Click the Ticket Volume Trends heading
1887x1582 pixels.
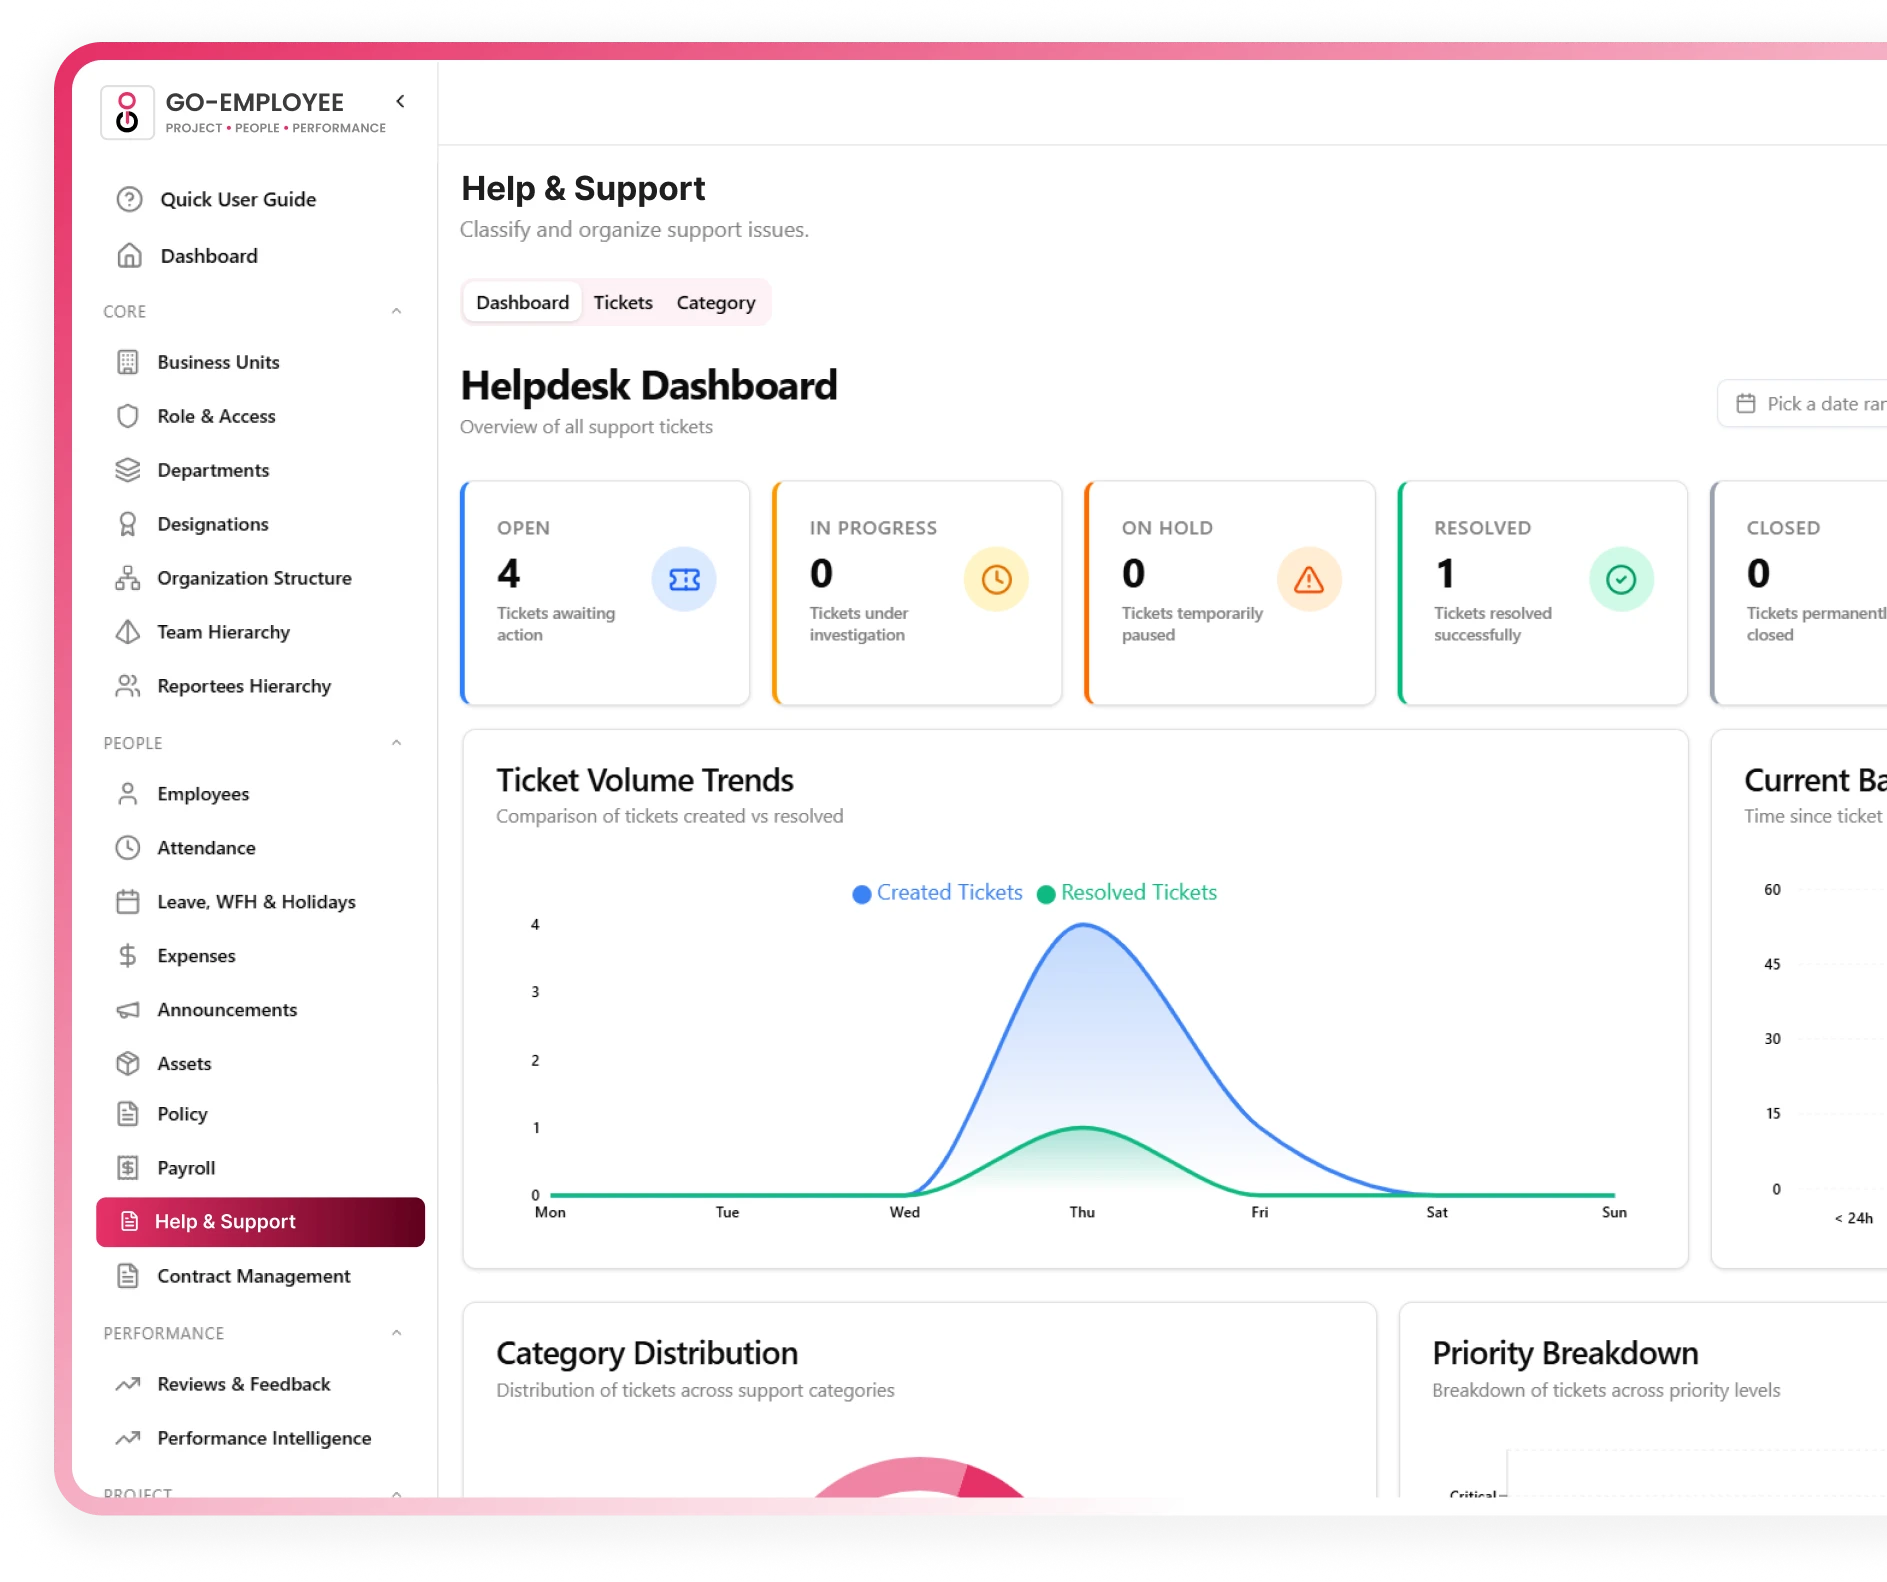(x=645, y=780)
